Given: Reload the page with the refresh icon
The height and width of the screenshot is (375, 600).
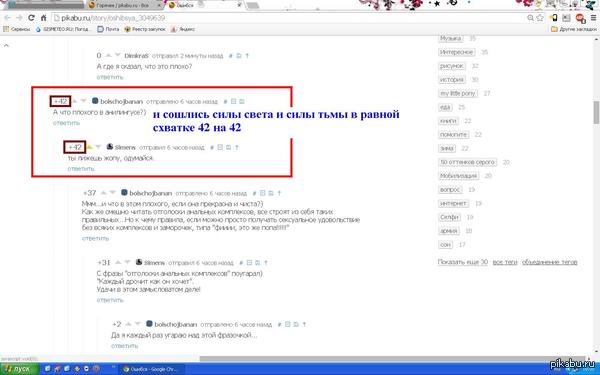Looking at the screenshot, I should pyautogui.click(x=31, y=18).
